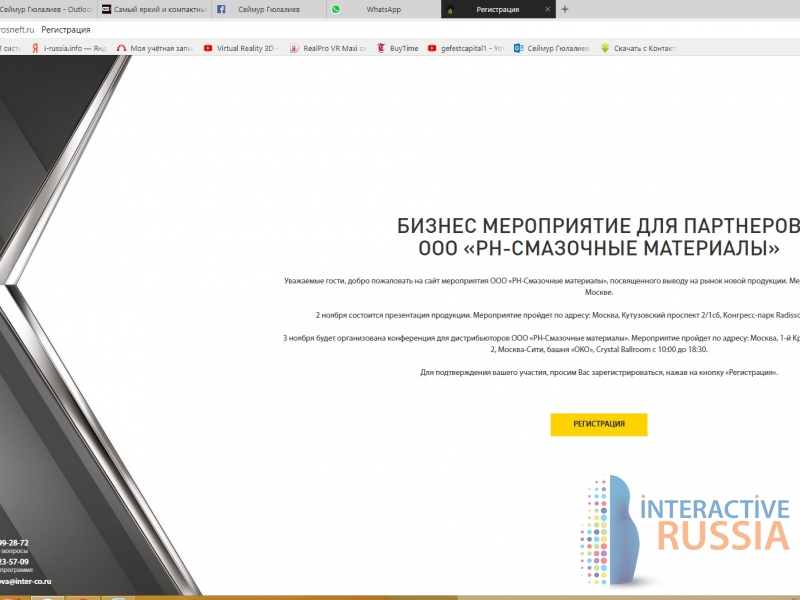Click the 'Для подтверждения вашего участия' text
Viewport: 800px width, 600px height.
(599, 372)
